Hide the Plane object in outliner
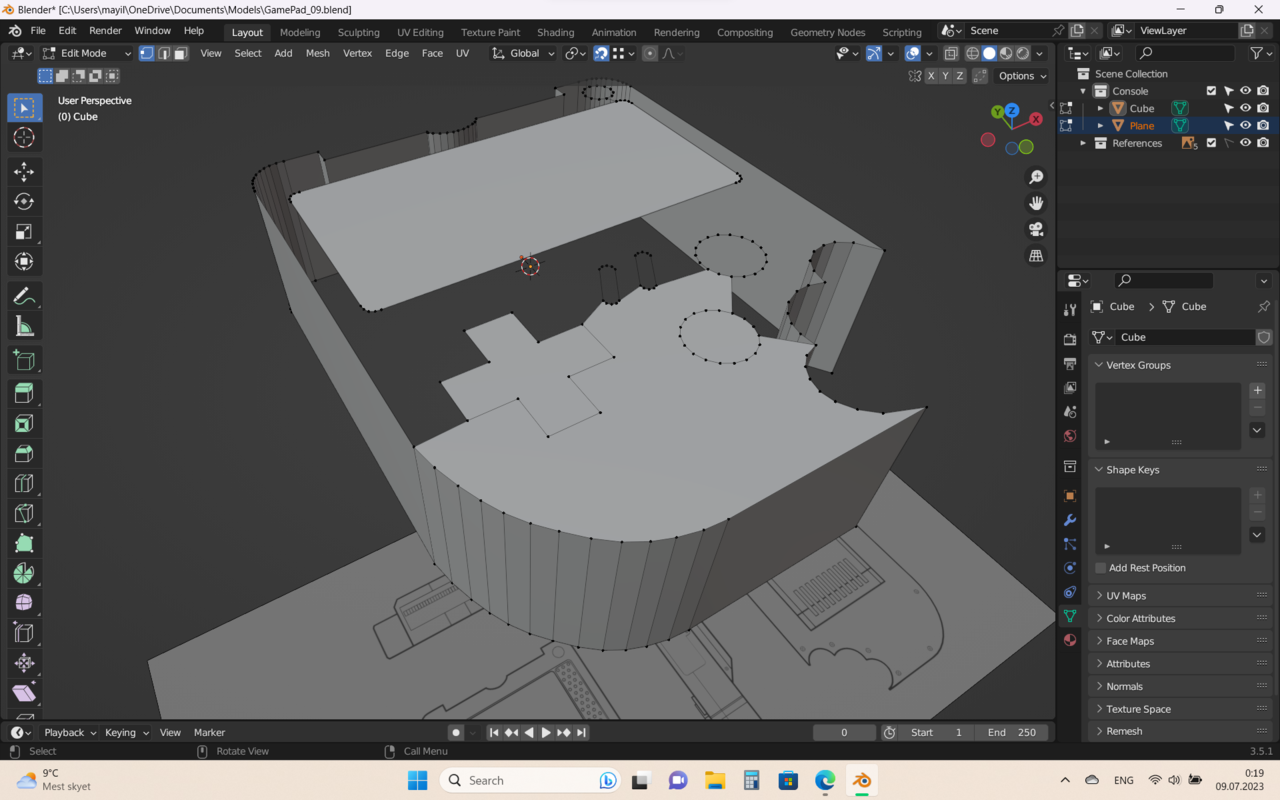 point(1245,126)
